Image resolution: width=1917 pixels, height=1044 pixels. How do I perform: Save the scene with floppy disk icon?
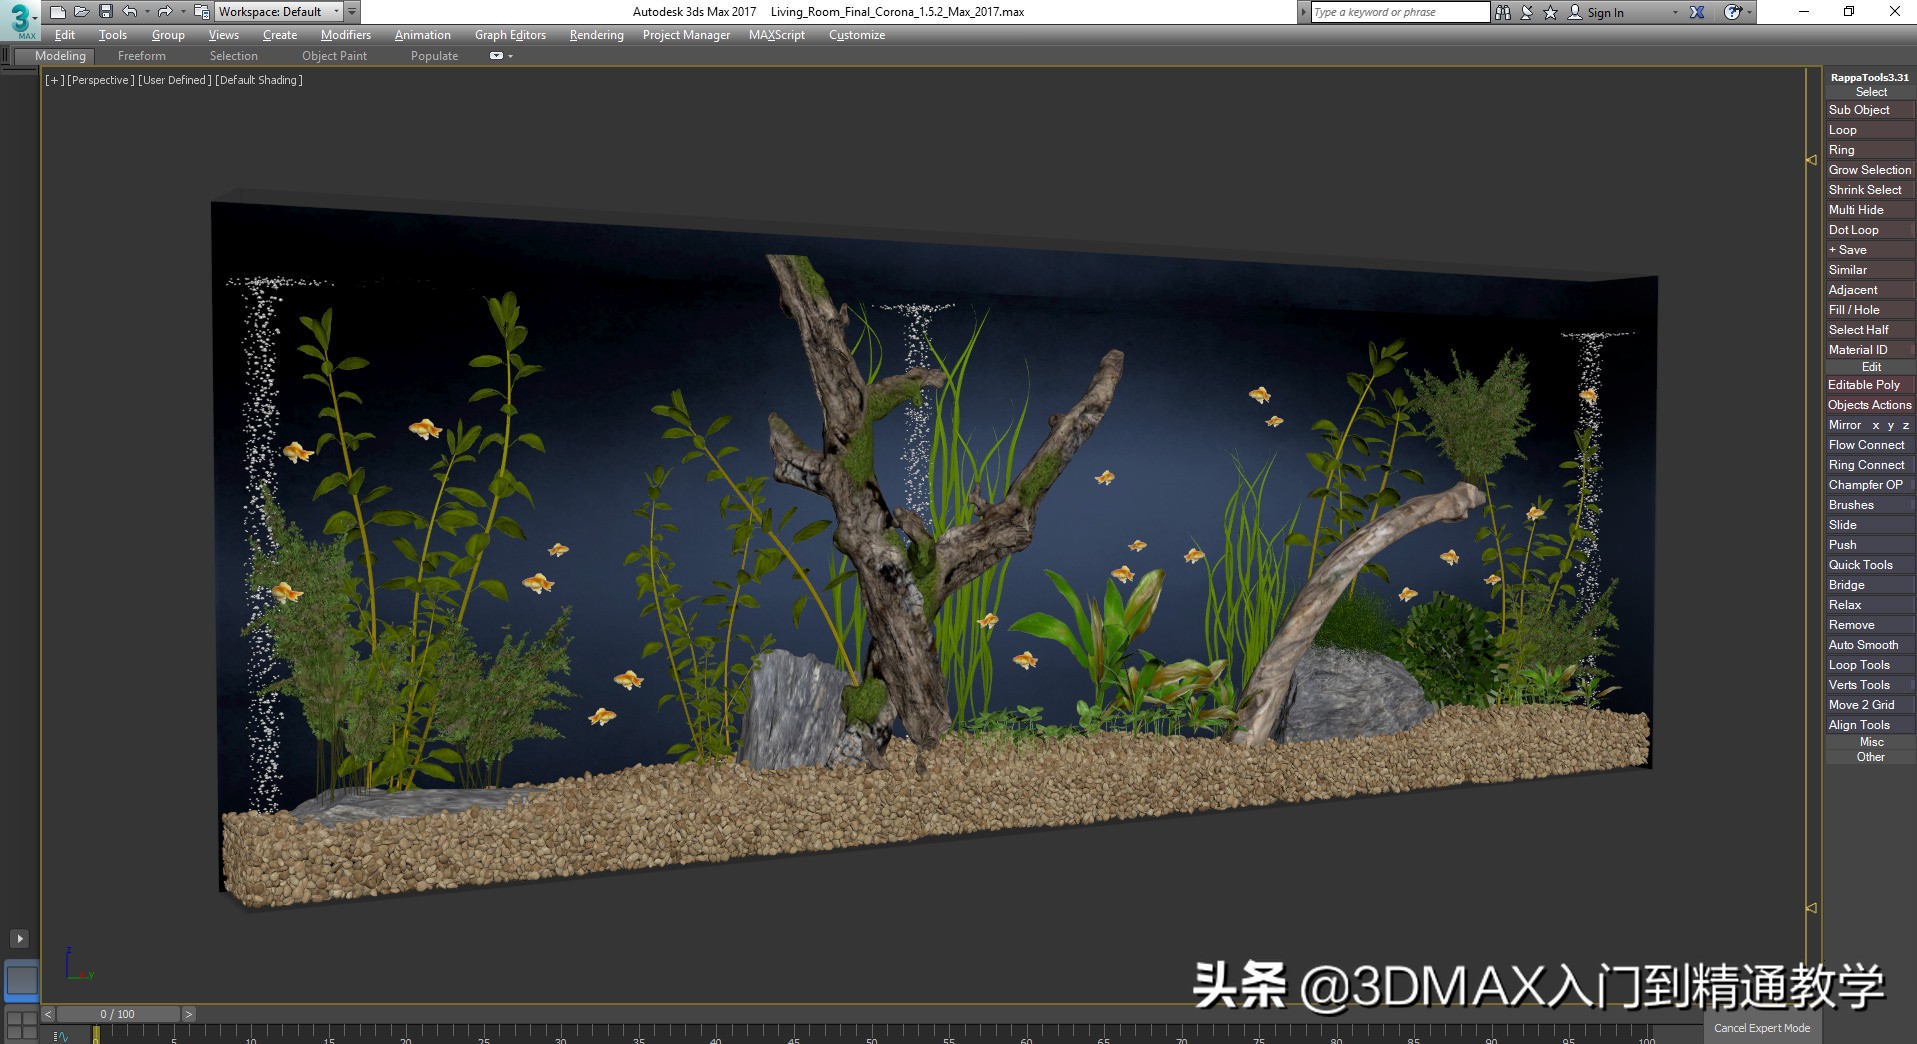(x=105, y=12)
